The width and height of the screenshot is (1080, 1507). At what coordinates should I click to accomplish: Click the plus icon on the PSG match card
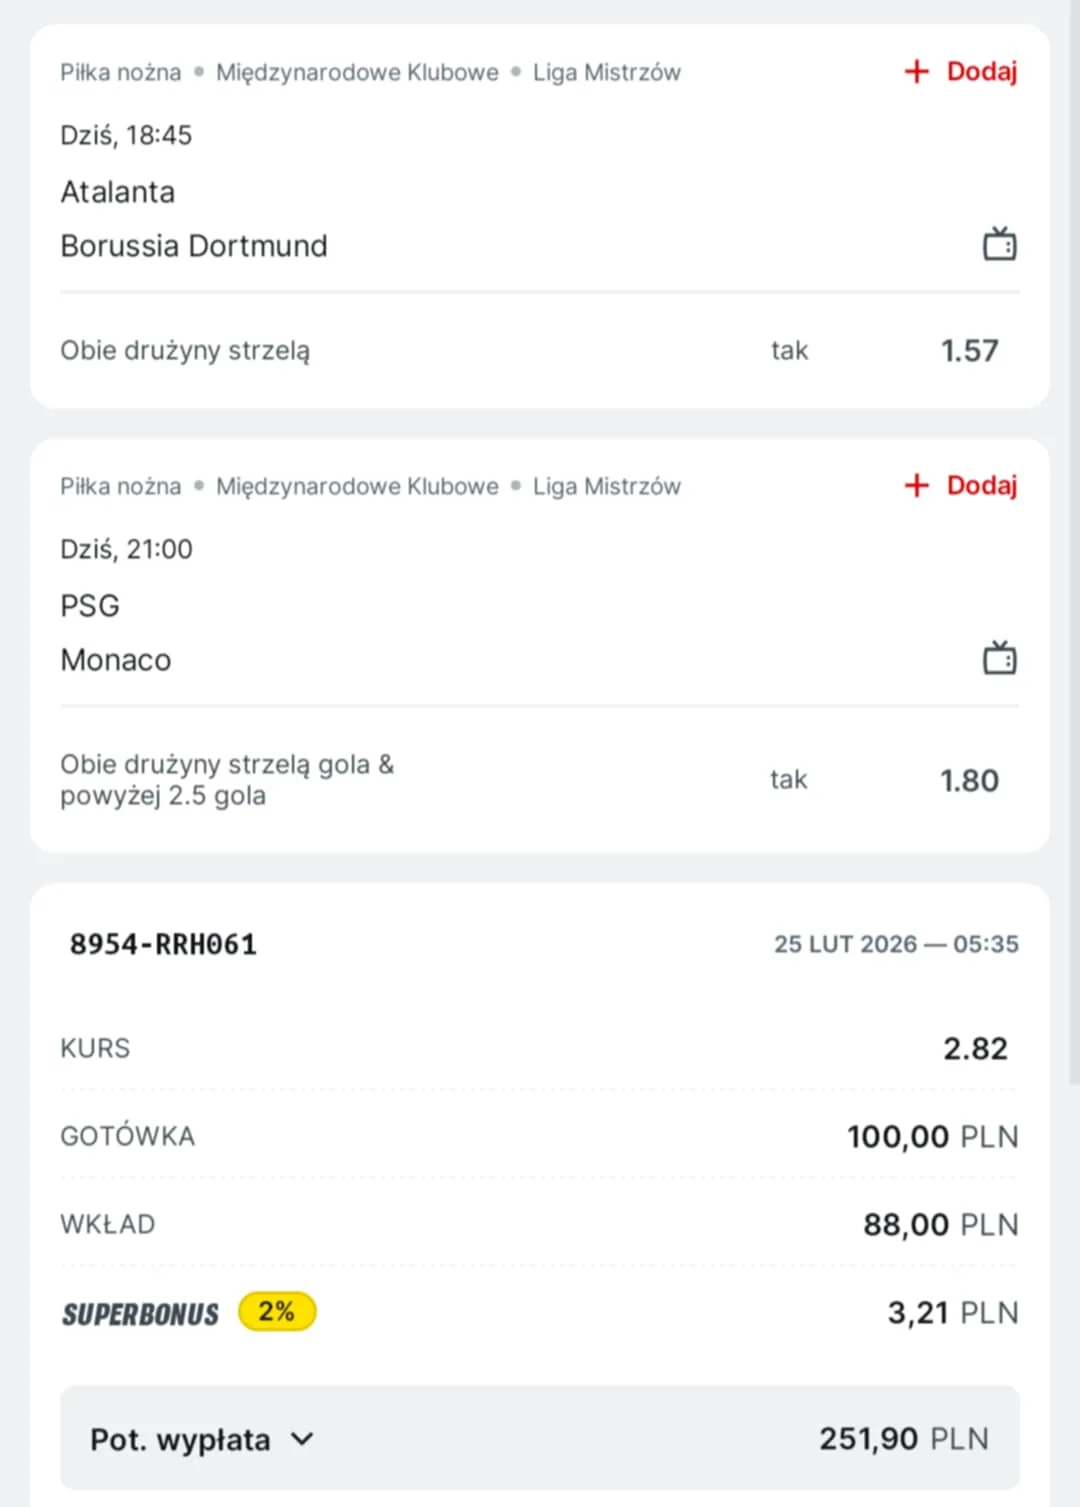pos(916,486)
